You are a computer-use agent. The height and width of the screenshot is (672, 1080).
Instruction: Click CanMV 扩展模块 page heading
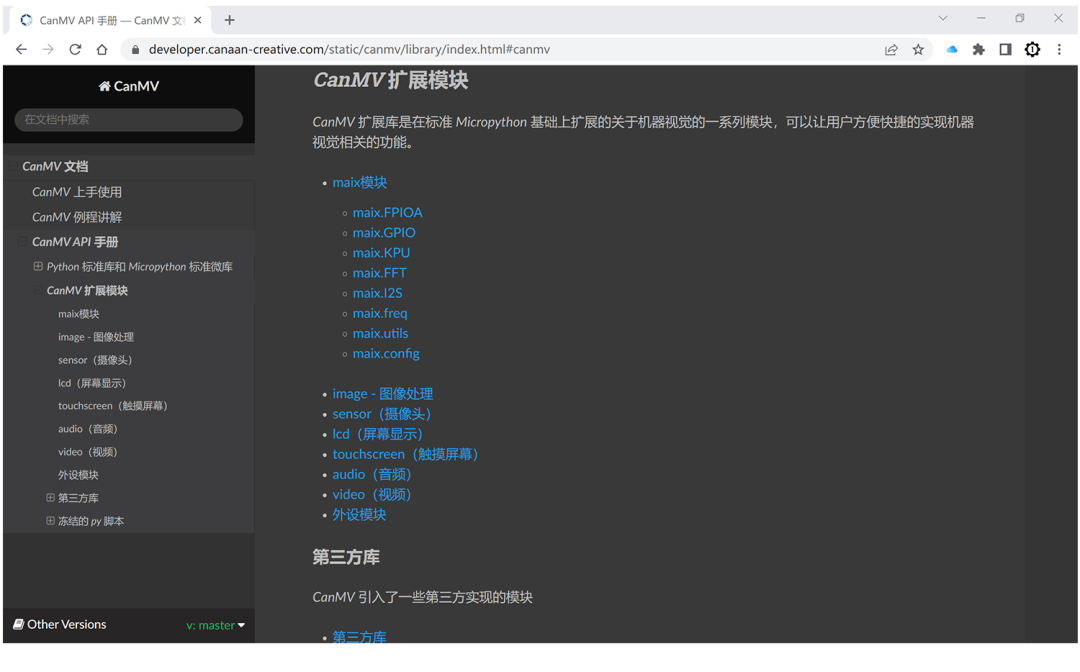click(391, 80)
